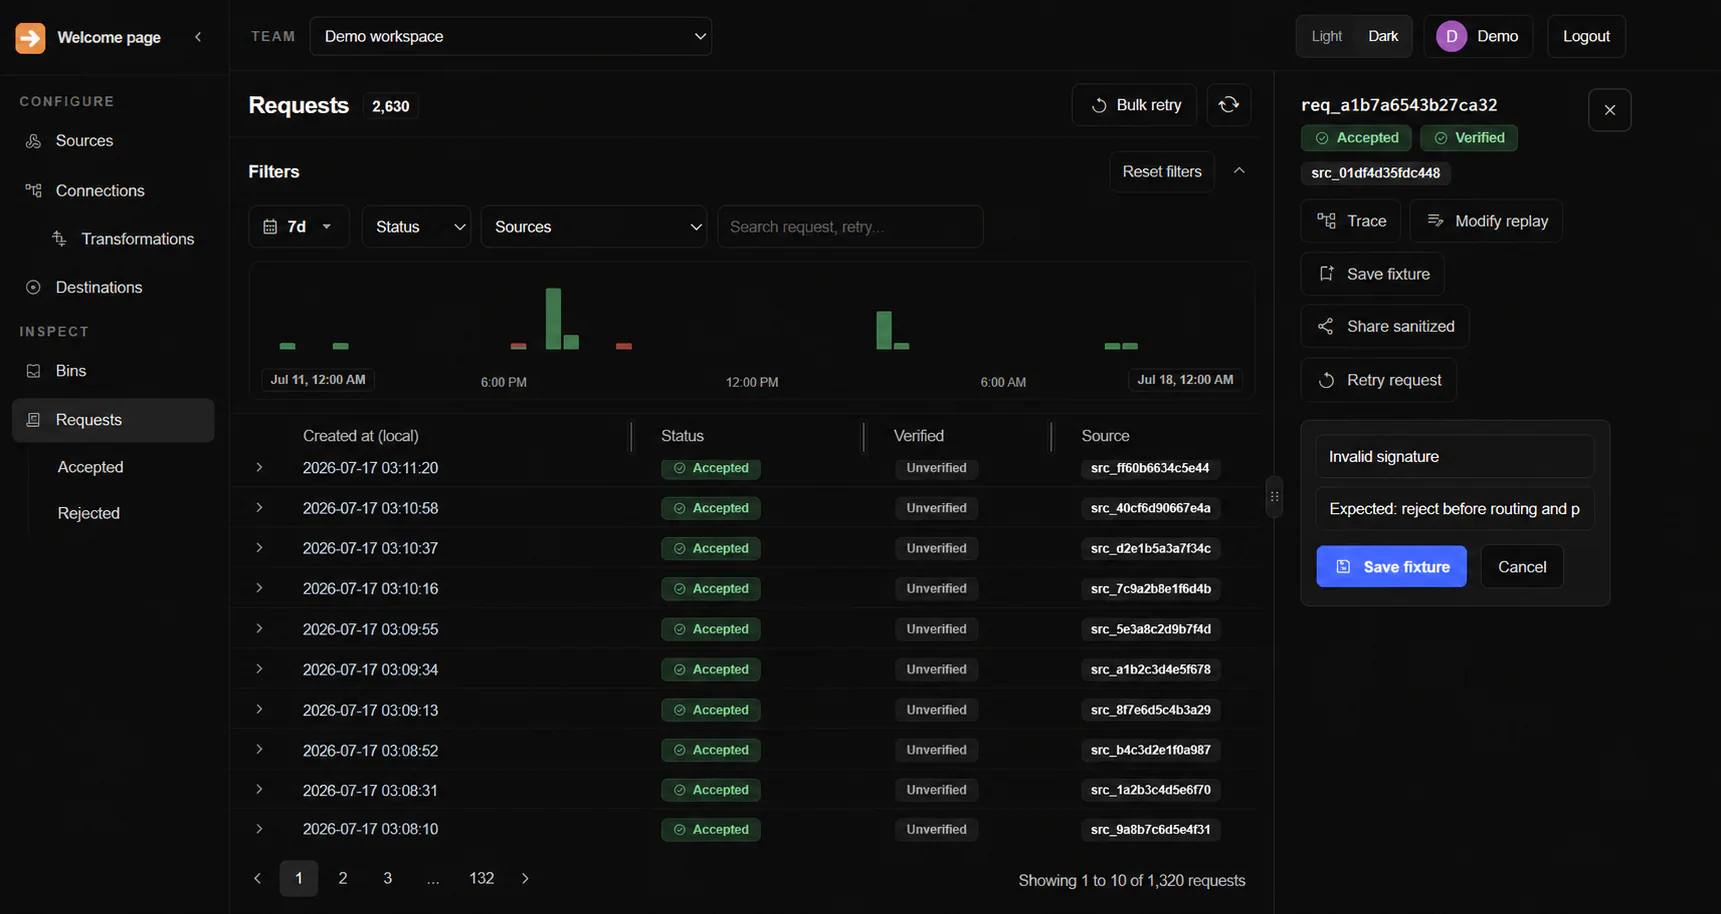This screenshot has width=1721, height=914.
Task: Expand the 03:09:55 request row
Action: click(259, 629)
